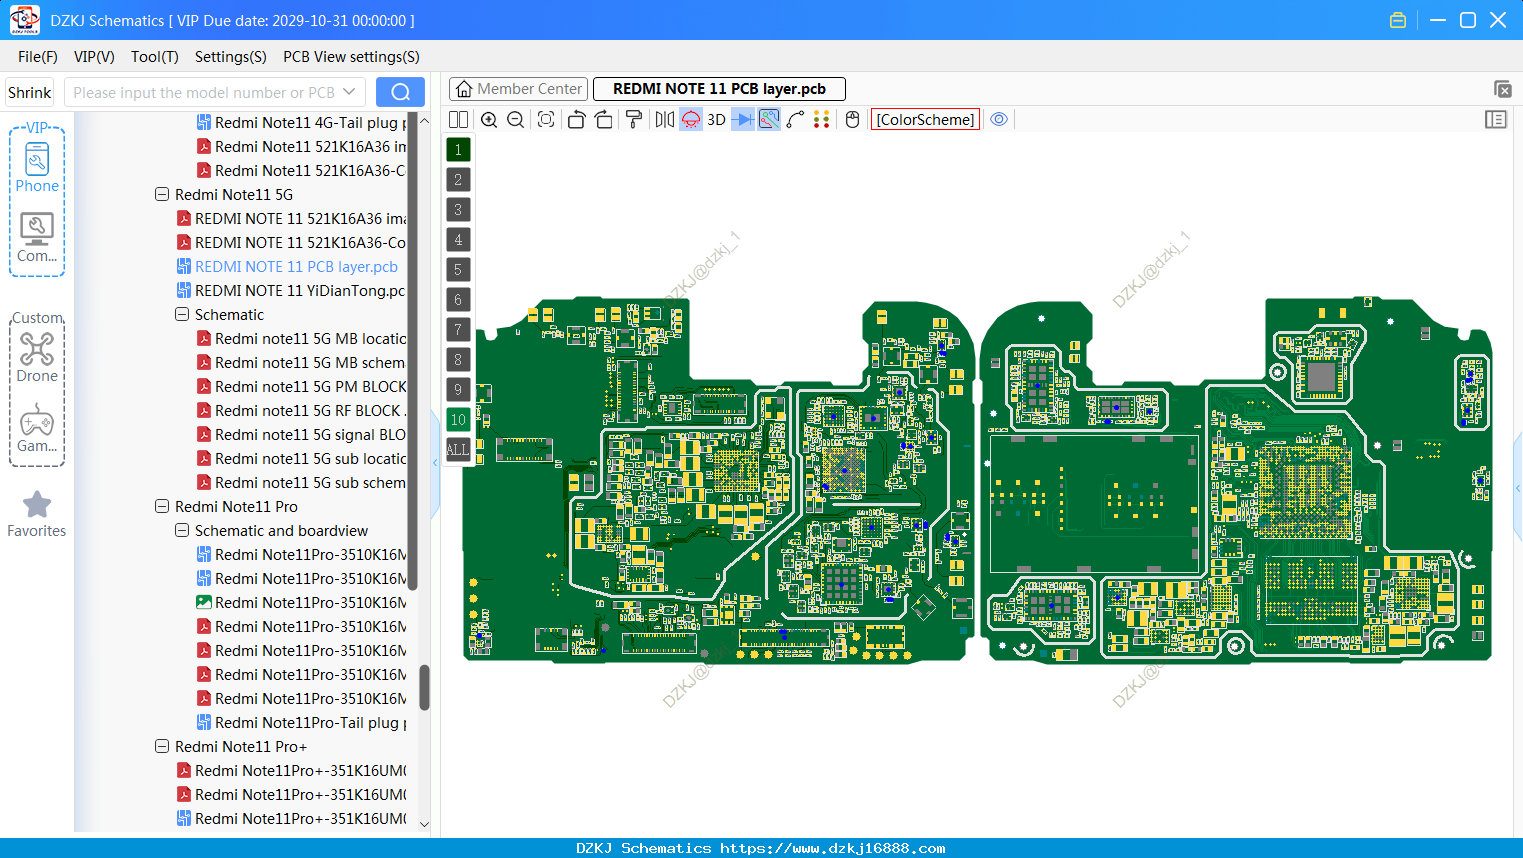Open the ColorScheme selector

(x=925, y=119)
